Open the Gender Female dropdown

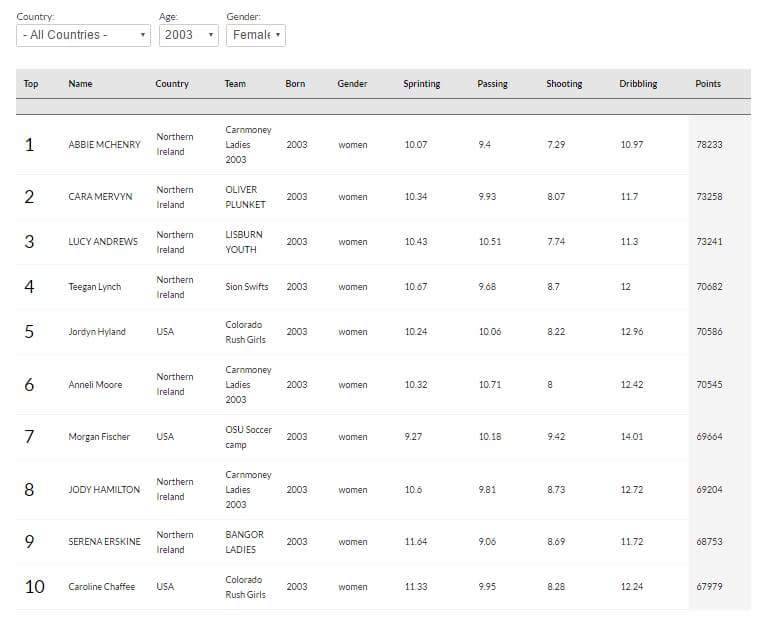[256, 35]
